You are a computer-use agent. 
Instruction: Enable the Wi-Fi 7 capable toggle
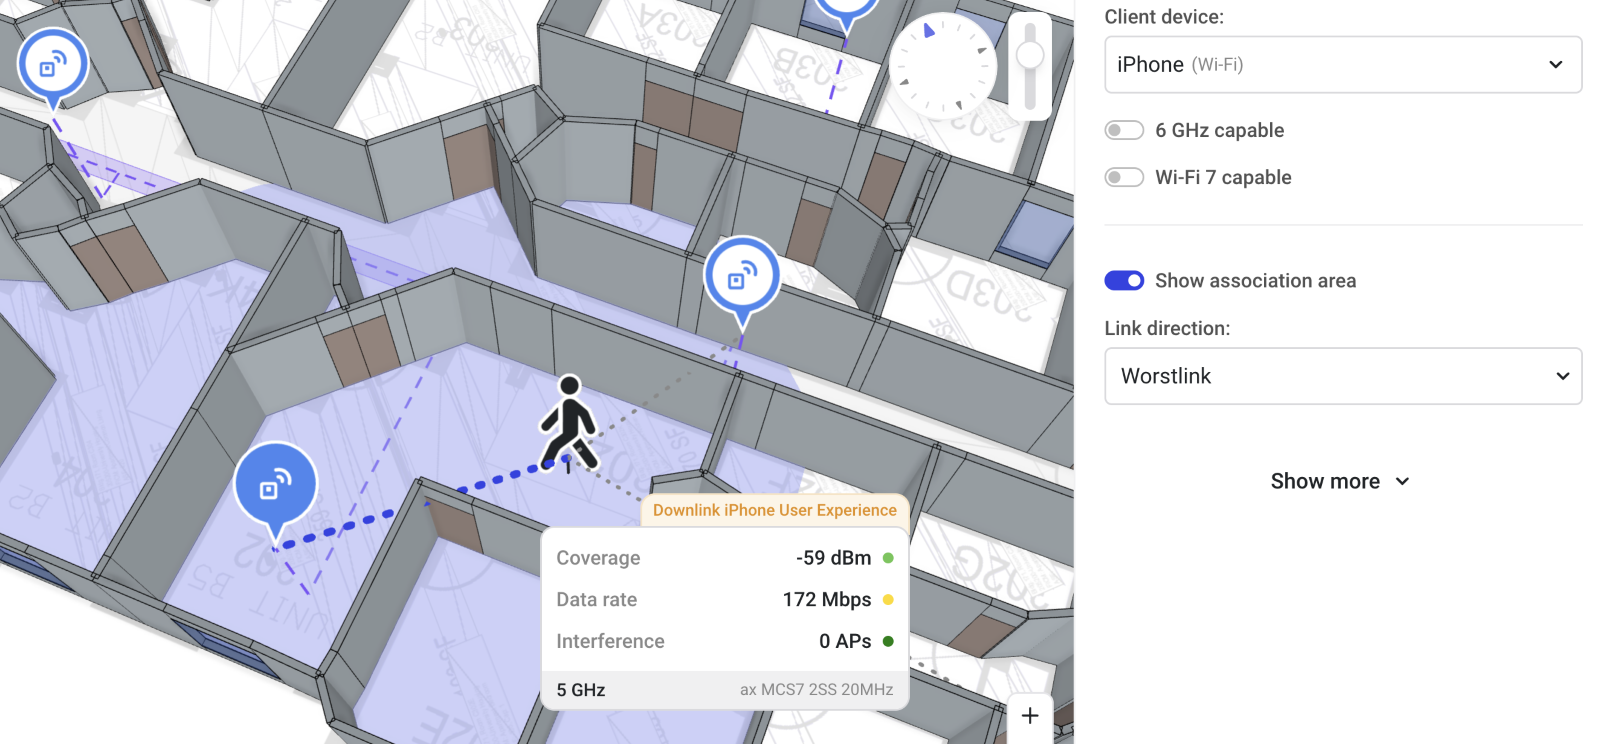(x=1124, y=177)
